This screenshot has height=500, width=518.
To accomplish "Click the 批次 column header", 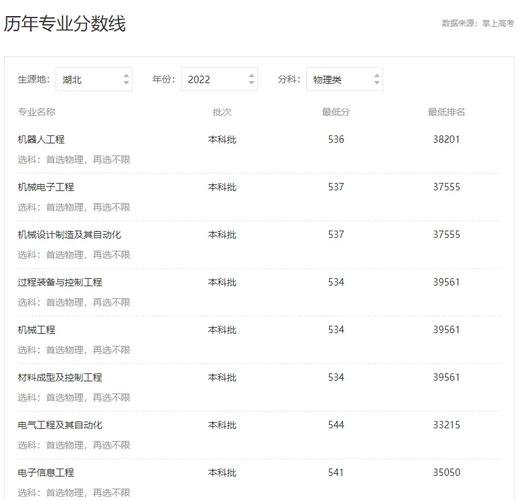I will [x=222, y=112].
